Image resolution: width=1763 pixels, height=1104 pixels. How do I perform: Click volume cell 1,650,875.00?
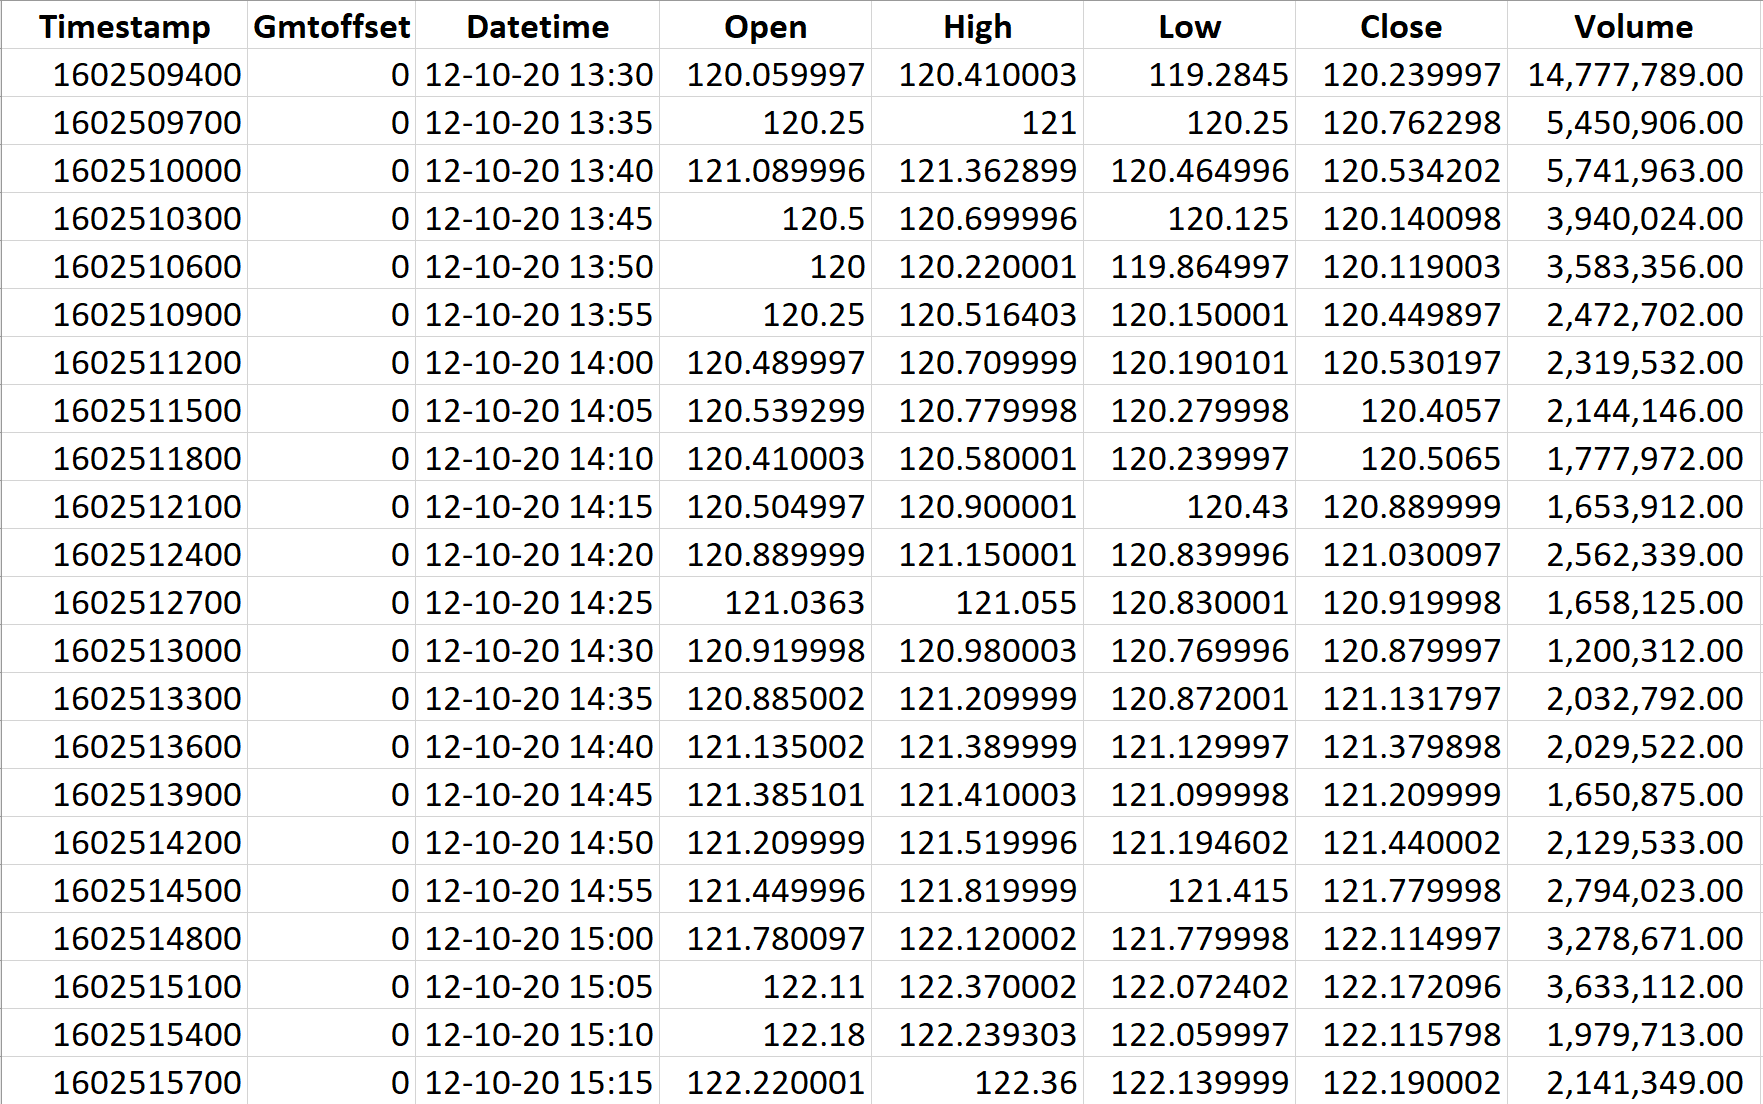[x=1634, y=794]
